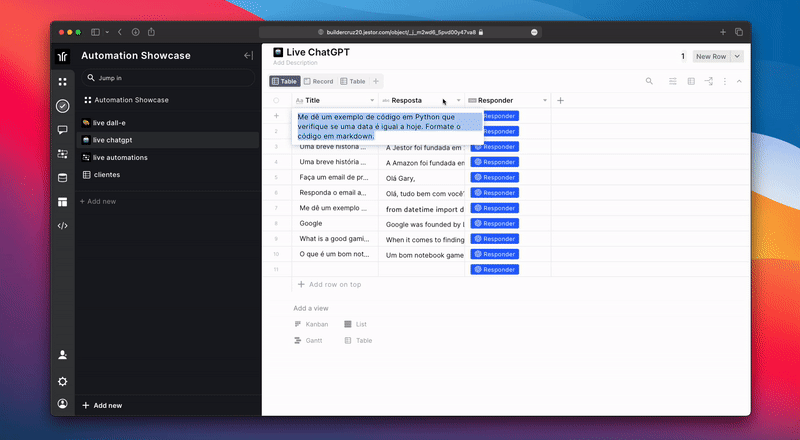Open the dashboard layout icon in left rail
Image resolution: width=800 pixels, height=440 pixels.
click(63, 202)
